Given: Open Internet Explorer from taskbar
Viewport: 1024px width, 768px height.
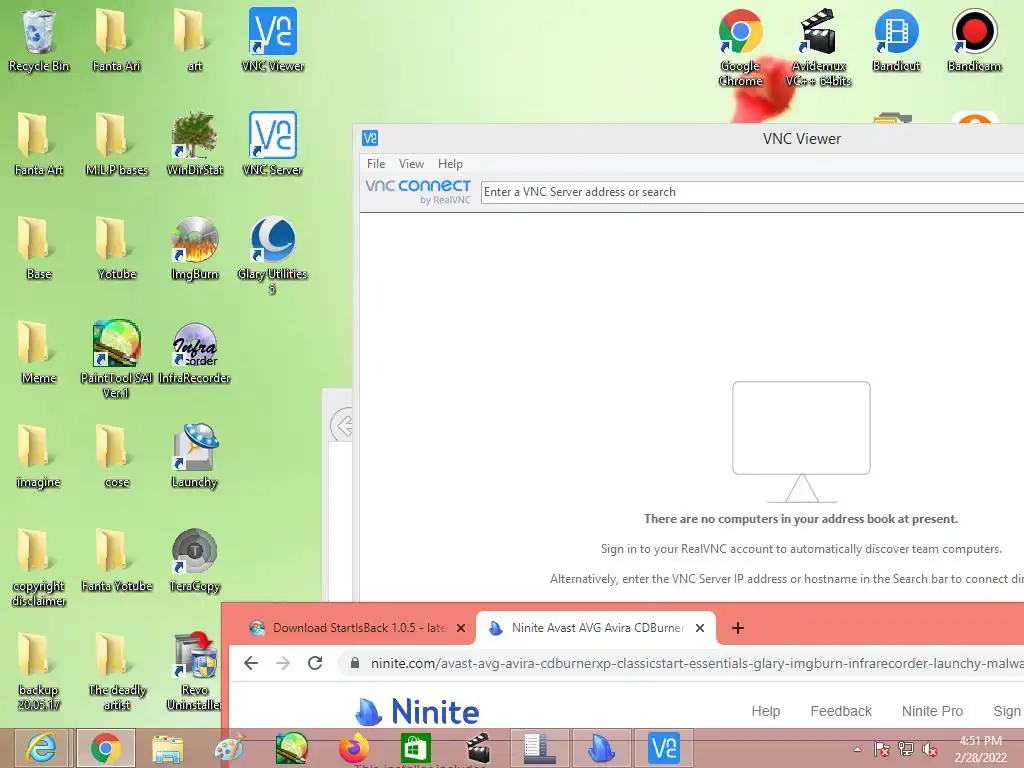Looking at the screenshot, I should (x=42, y=748).
